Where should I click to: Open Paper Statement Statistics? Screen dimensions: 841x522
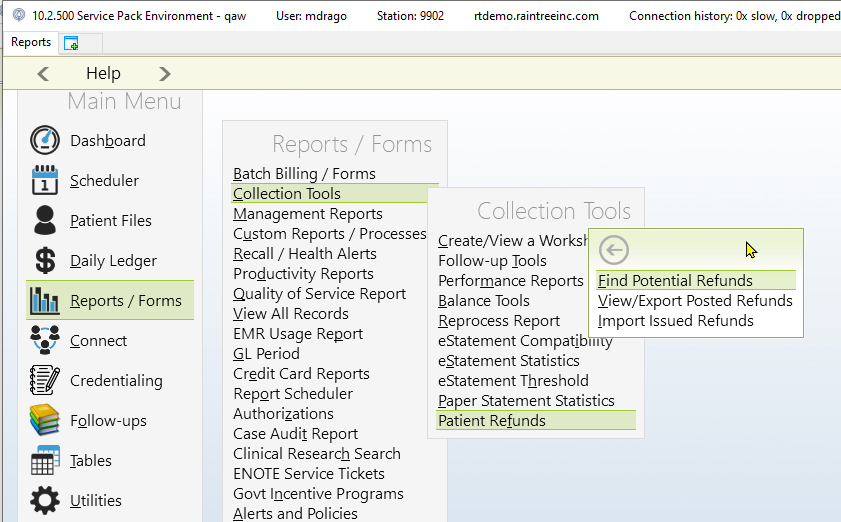click(x=526, y=401)
